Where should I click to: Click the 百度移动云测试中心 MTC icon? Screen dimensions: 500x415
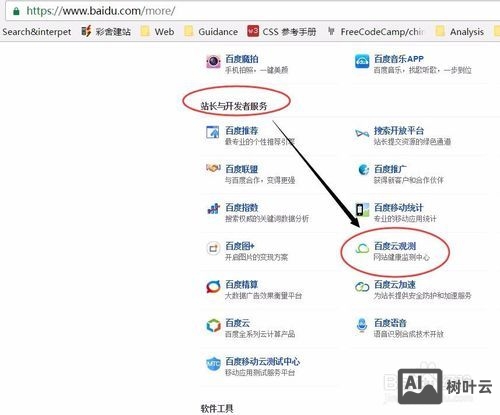coord(213,364)
